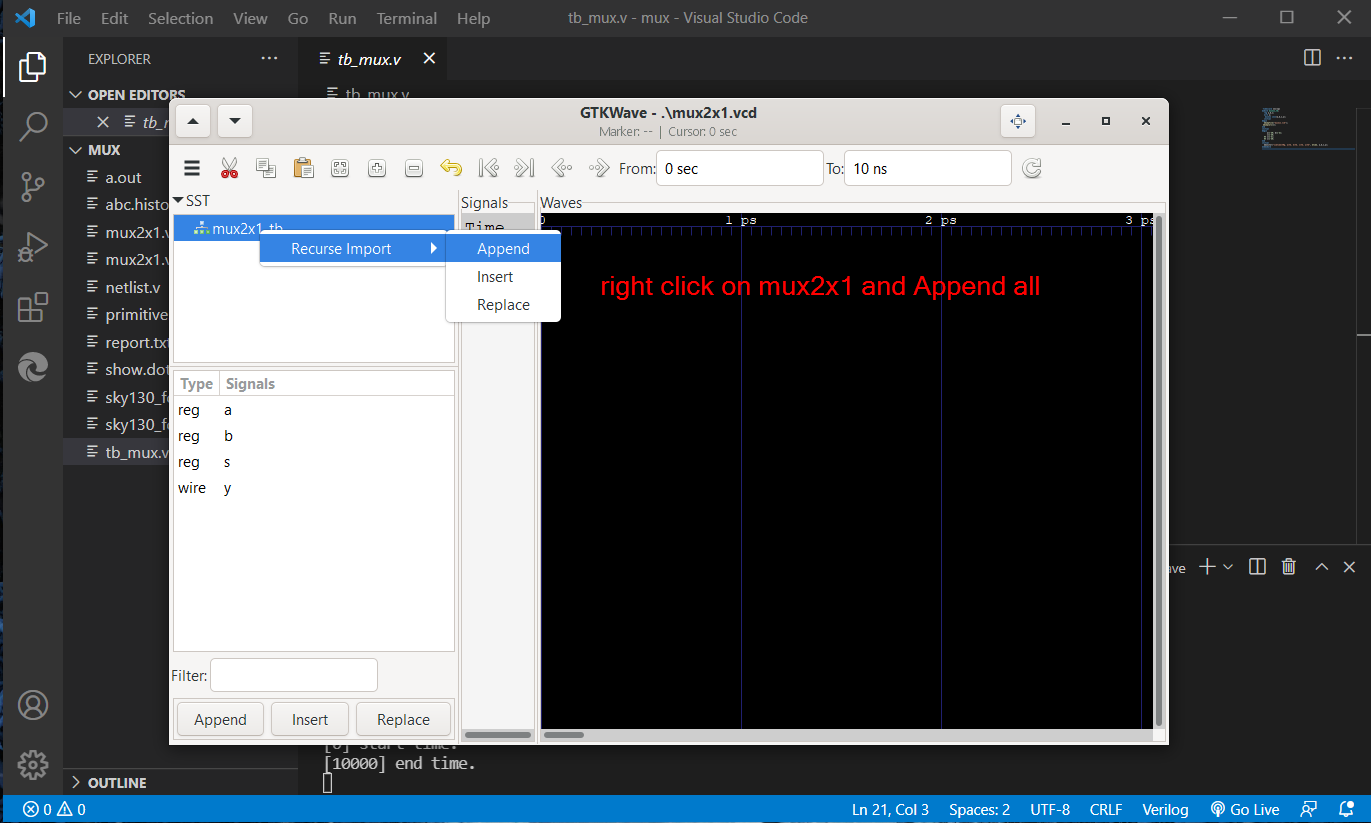Click Go Live in the status bar
The height and width of the screenshot is (823, 1371).
pyautogui.click(x=1244, y=809)
